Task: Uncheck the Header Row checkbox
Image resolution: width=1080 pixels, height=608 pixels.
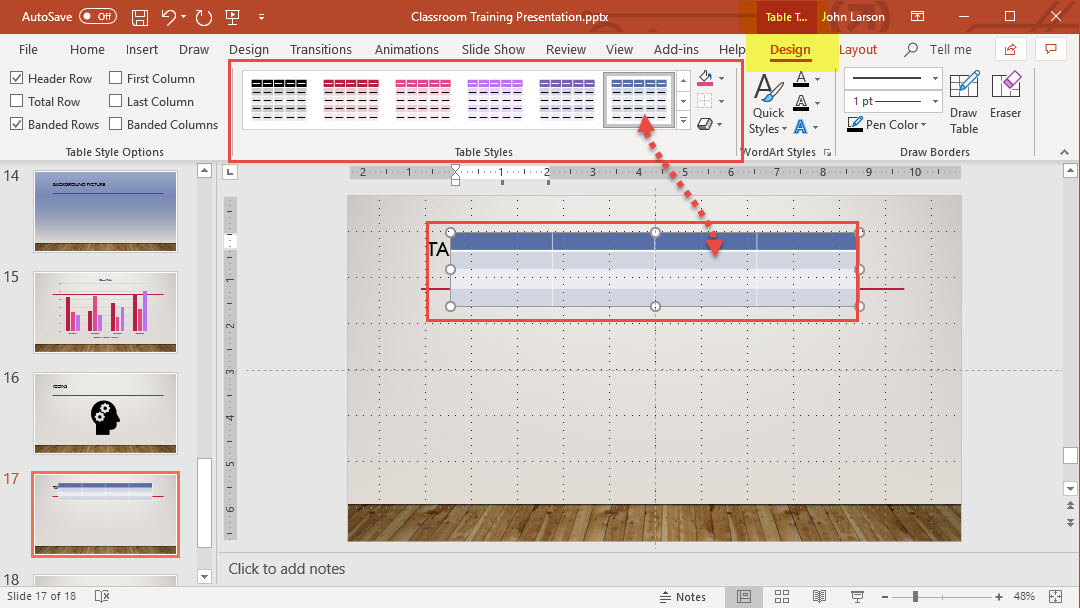Action: point(17,78)
